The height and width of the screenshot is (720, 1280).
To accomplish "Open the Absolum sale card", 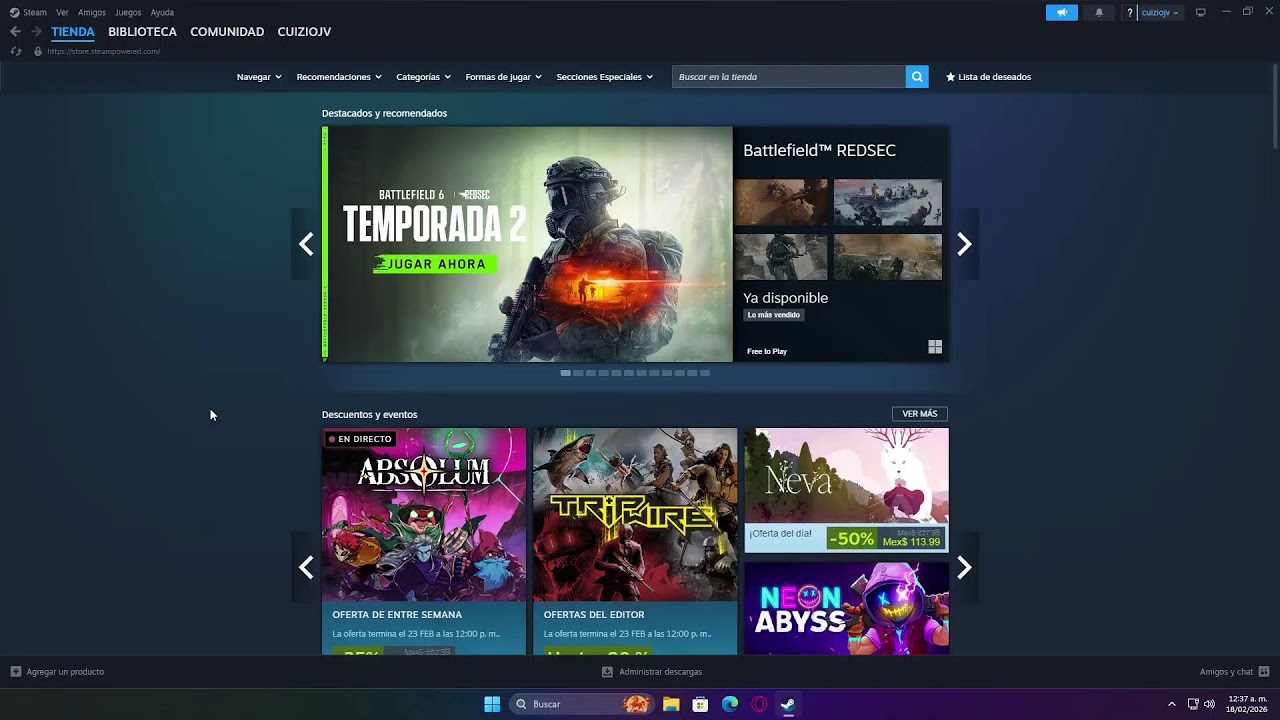I will (x=424, y=541).
